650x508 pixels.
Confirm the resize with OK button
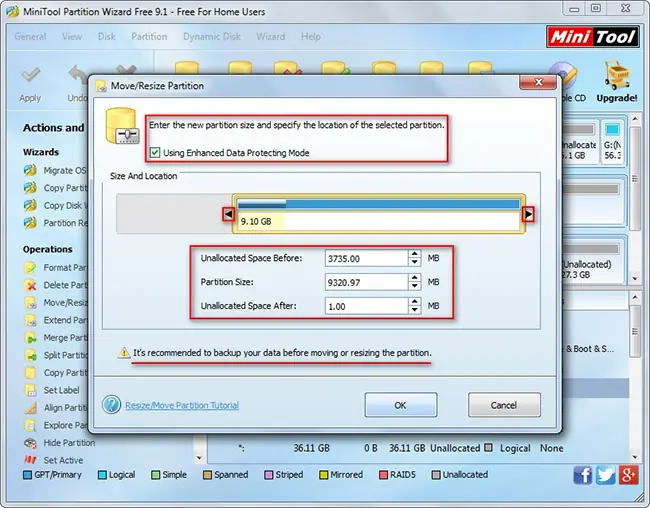click(400, 405)
